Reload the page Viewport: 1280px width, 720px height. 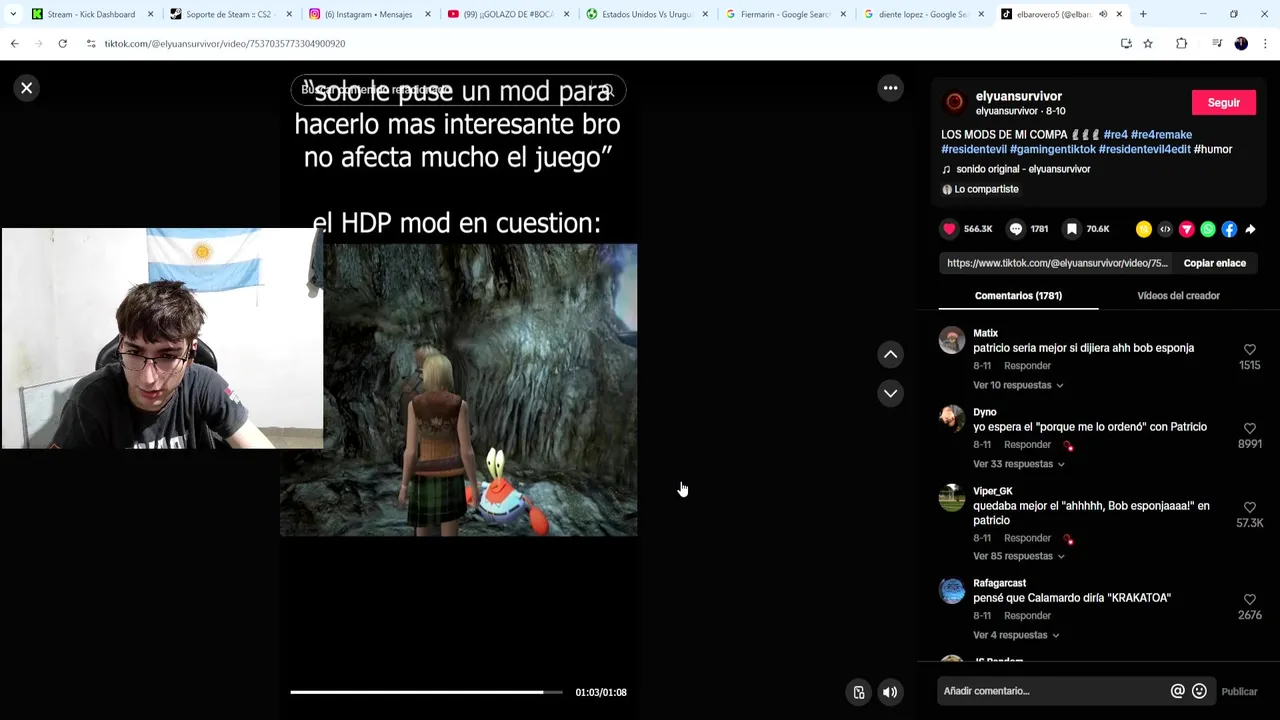pyautogui.click(x=62, y=44)
